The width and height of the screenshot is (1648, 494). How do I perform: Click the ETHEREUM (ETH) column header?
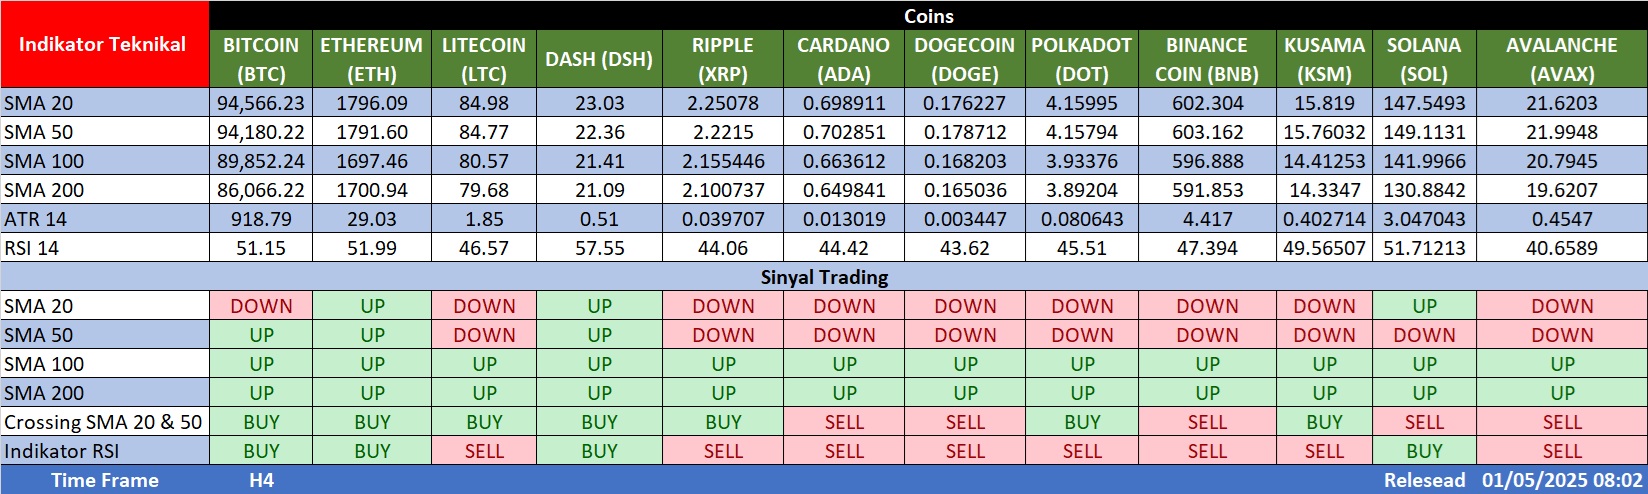pos(371,59)
